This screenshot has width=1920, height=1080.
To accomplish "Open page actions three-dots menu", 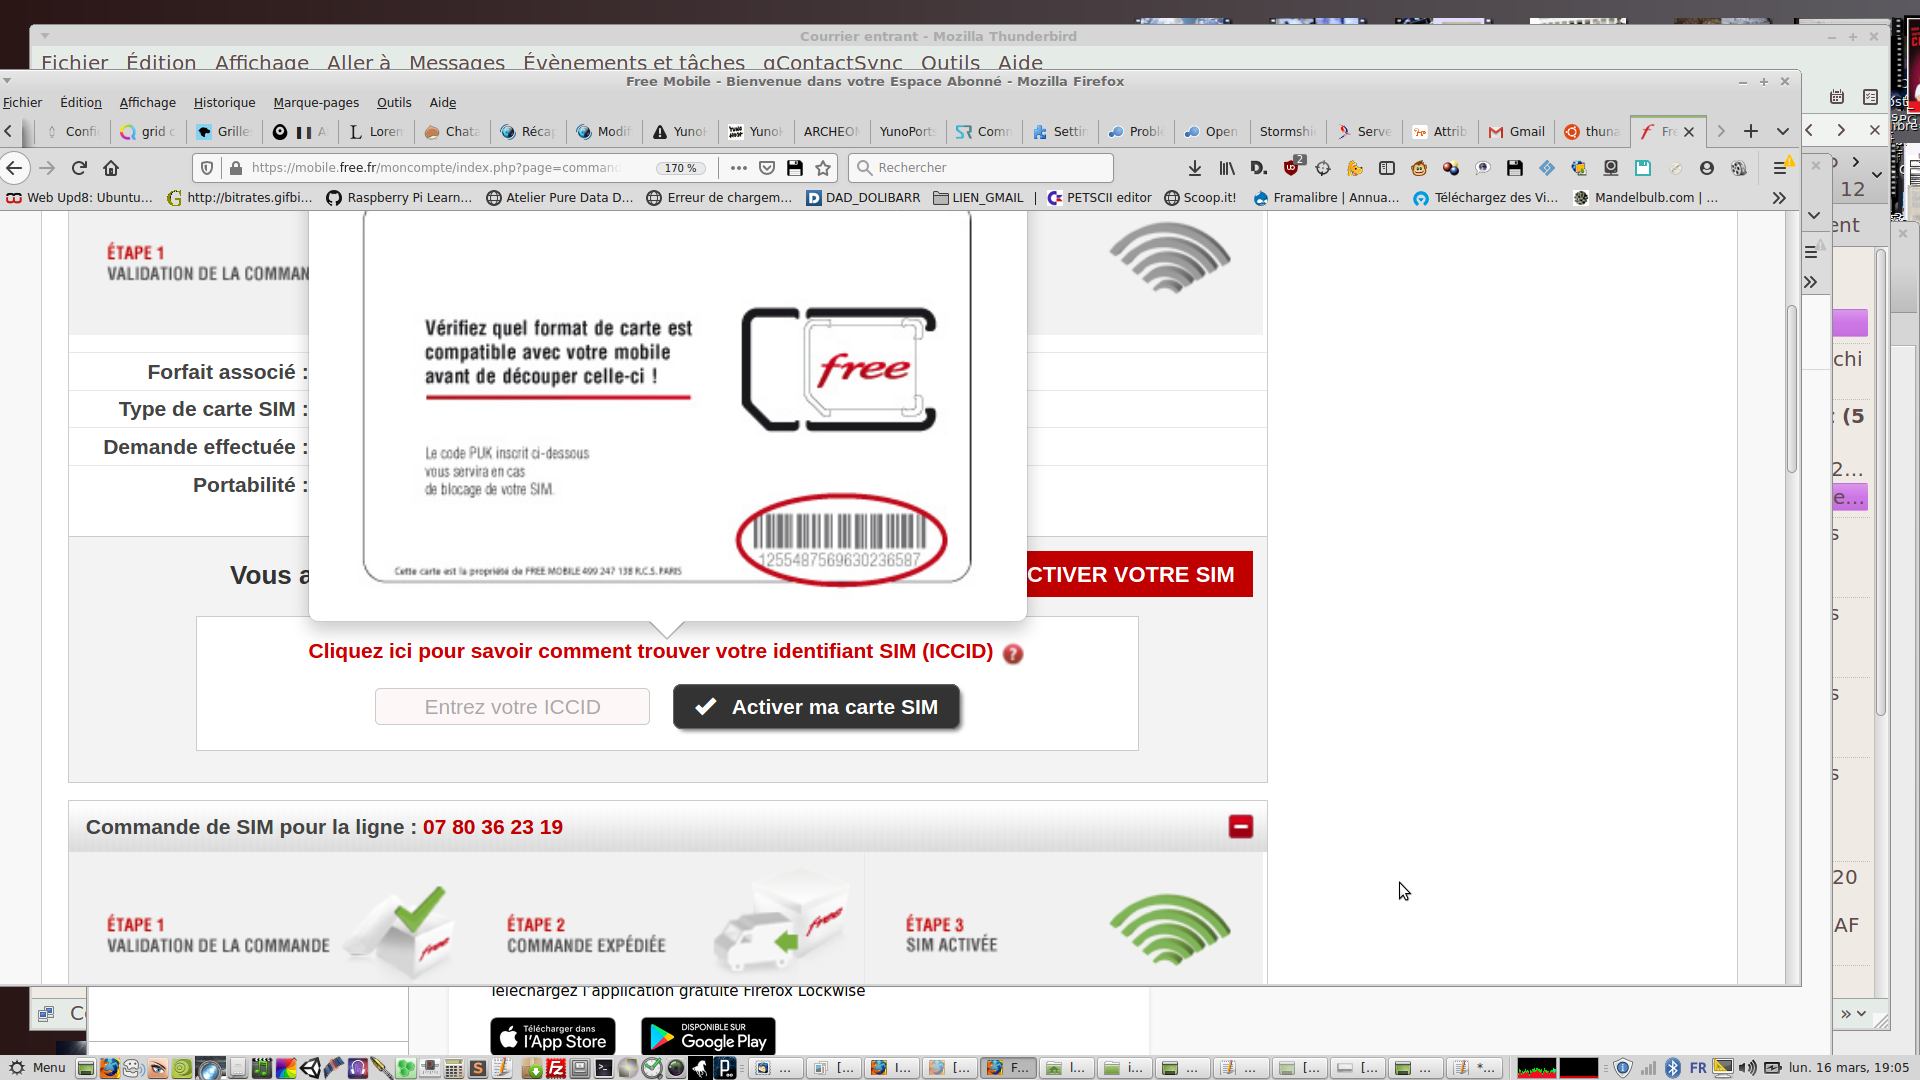I will (x=739, y=168).
